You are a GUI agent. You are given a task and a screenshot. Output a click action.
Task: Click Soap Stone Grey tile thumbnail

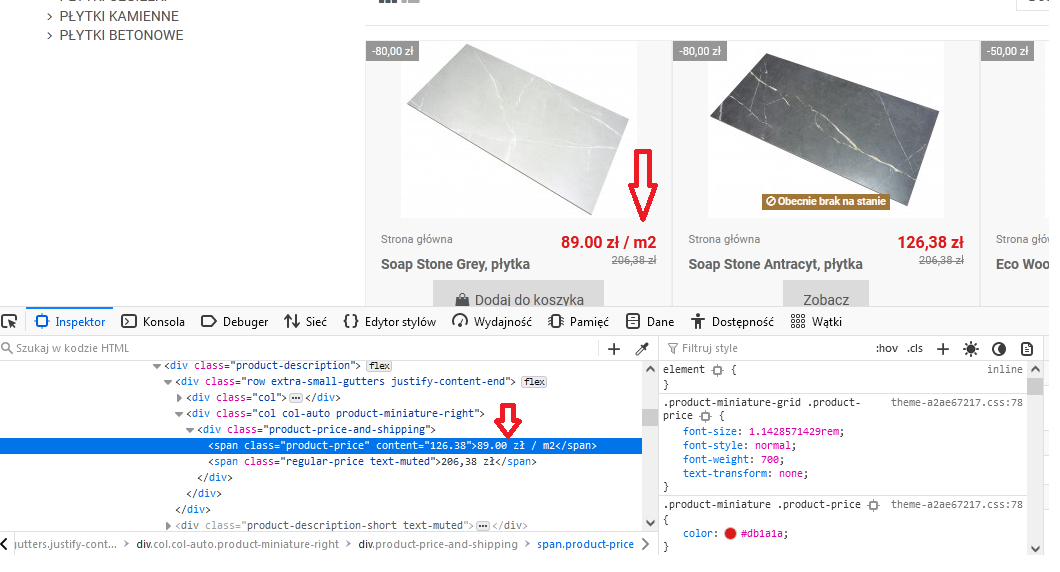pos(519,130)
